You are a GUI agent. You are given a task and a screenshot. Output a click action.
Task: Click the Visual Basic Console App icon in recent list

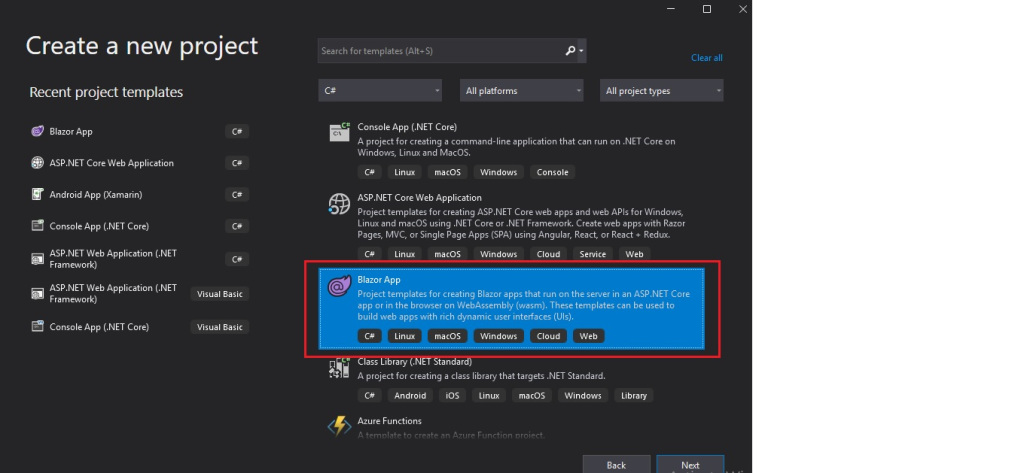tap(38, 326)
